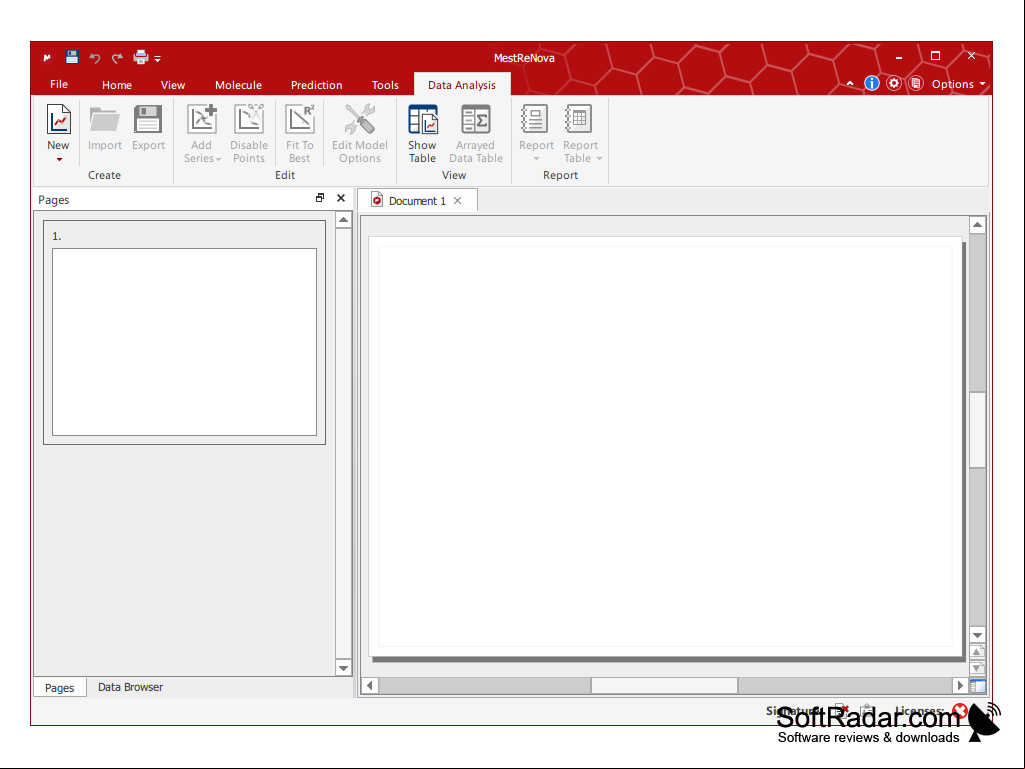Expand the Report dropdown arrow

pos(537,158)
